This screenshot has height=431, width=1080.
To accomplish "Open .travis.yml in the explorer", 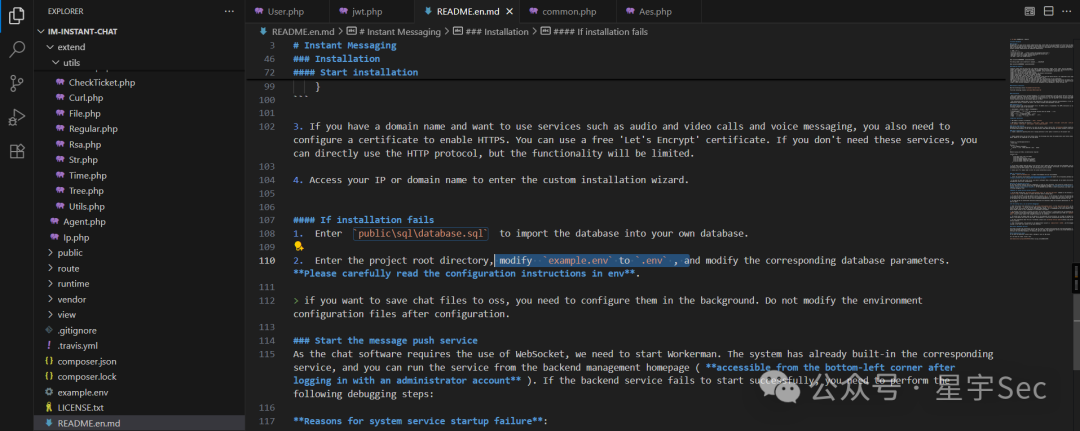I will coord(78,346).
